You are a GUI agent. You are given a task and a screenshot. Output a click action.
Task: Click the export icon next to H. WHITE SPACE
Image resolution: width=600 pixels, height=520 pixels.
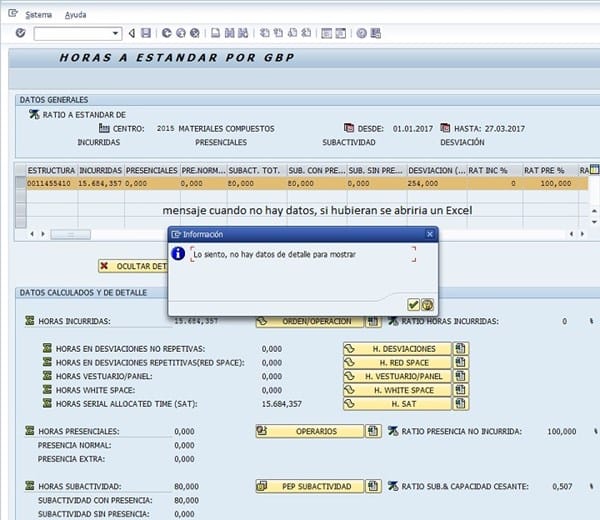tap(461, 390)
